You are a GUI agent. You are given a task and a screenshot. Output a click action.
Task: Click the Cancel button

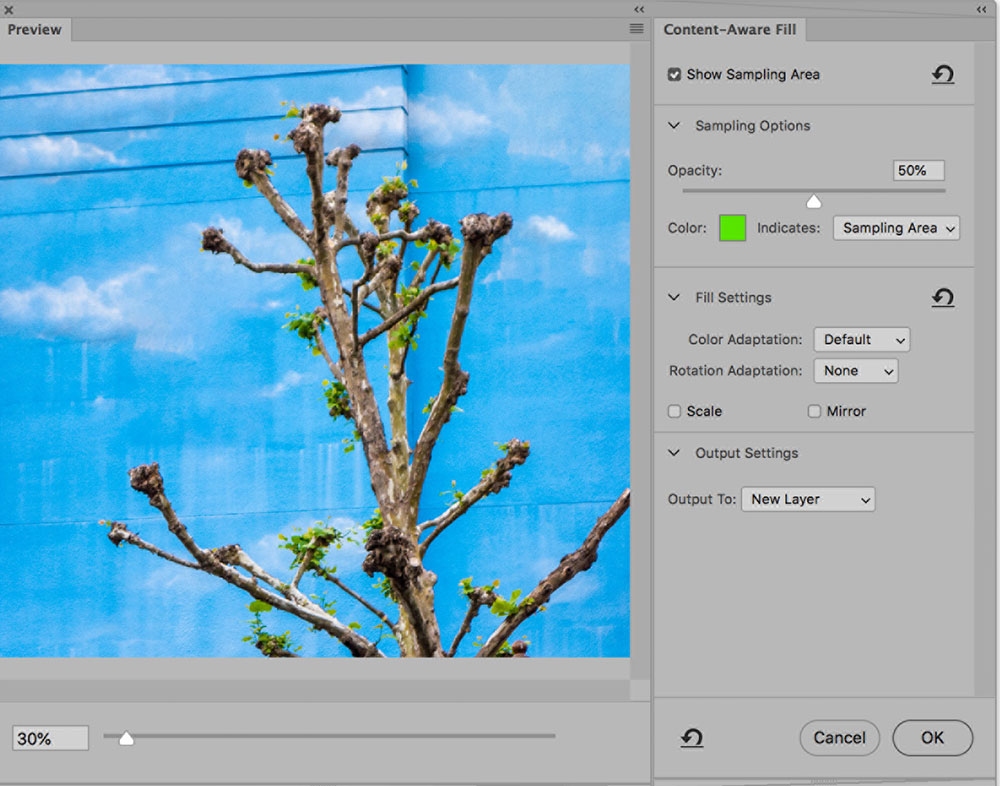click(839, 738)
